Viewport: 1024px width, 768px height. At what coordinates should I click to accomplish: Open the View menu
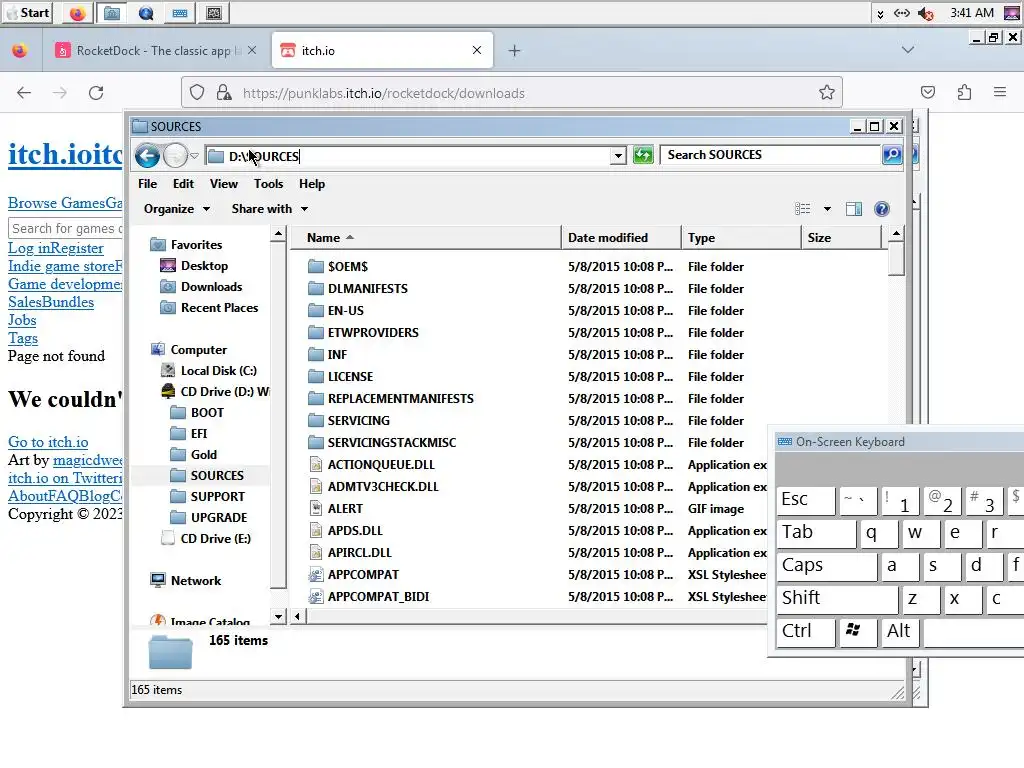(x=223, y=184)
